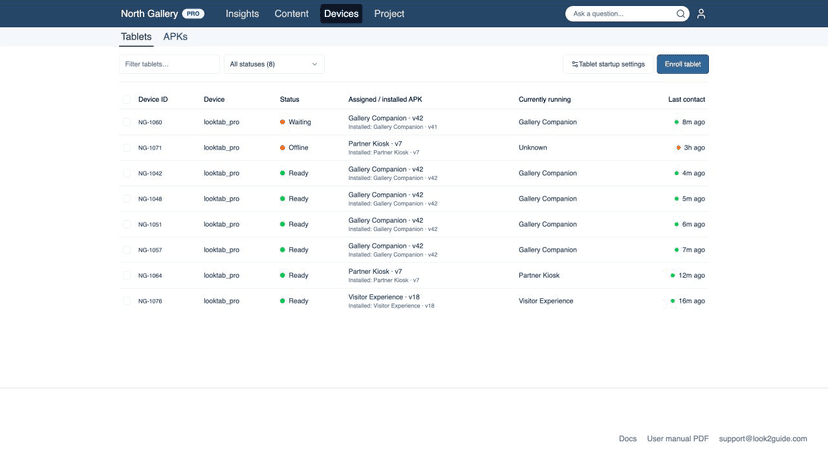
Task: Click the Last contact column header
Action: tap(686, 99)
